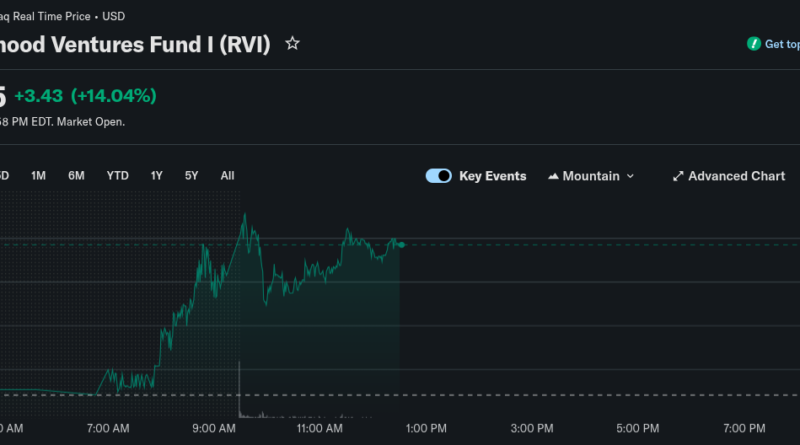Click the Key Events label text
This screenshot has width=800, height=445.
[492, 176]
